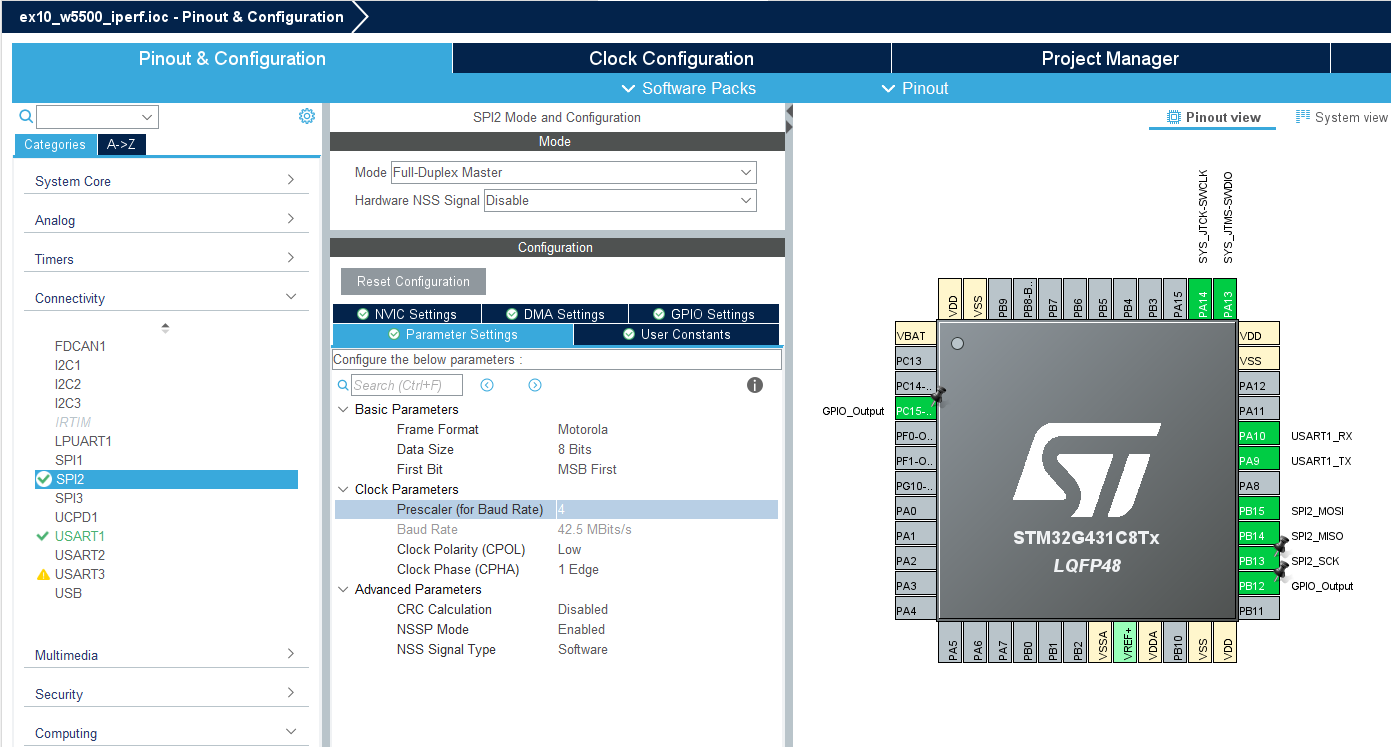Expand Timers category
The image size is (1391, 747).
click(166, 259)
